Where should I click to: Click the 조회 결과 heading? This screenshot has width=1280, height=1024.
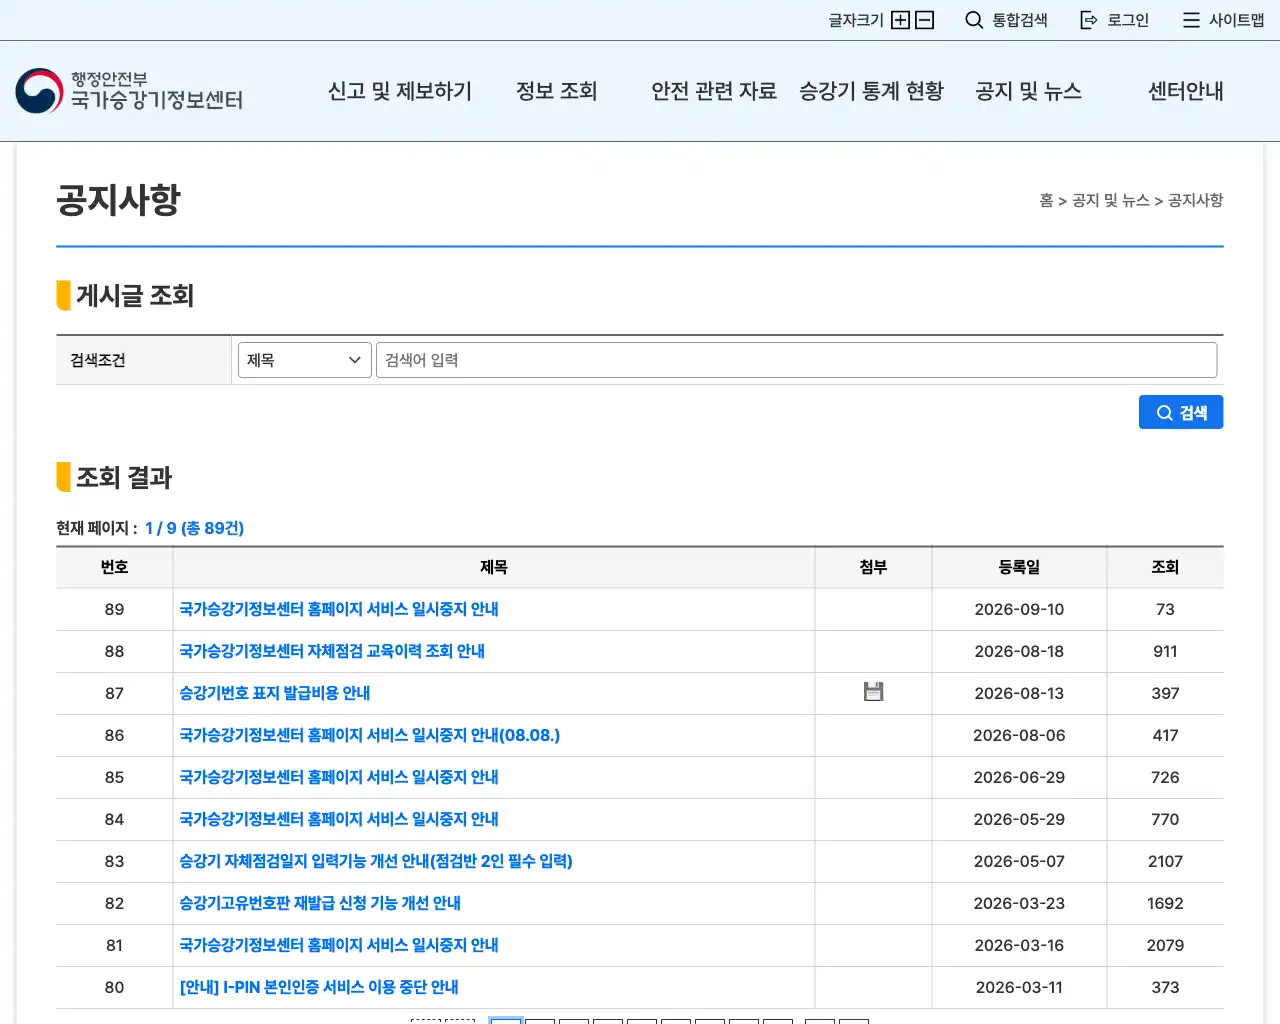124,478
